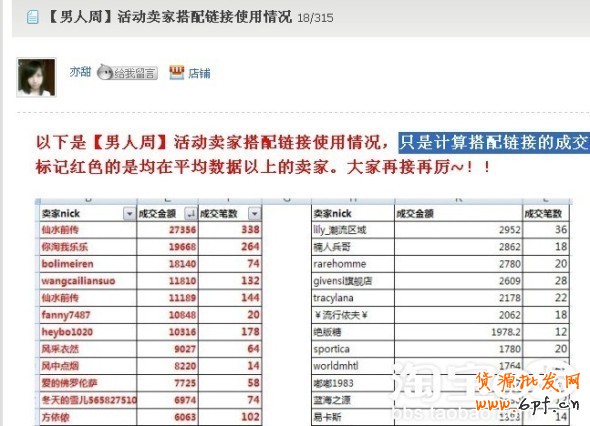Click the tracylana seller cell
The image size is (590, 426).
353,298
